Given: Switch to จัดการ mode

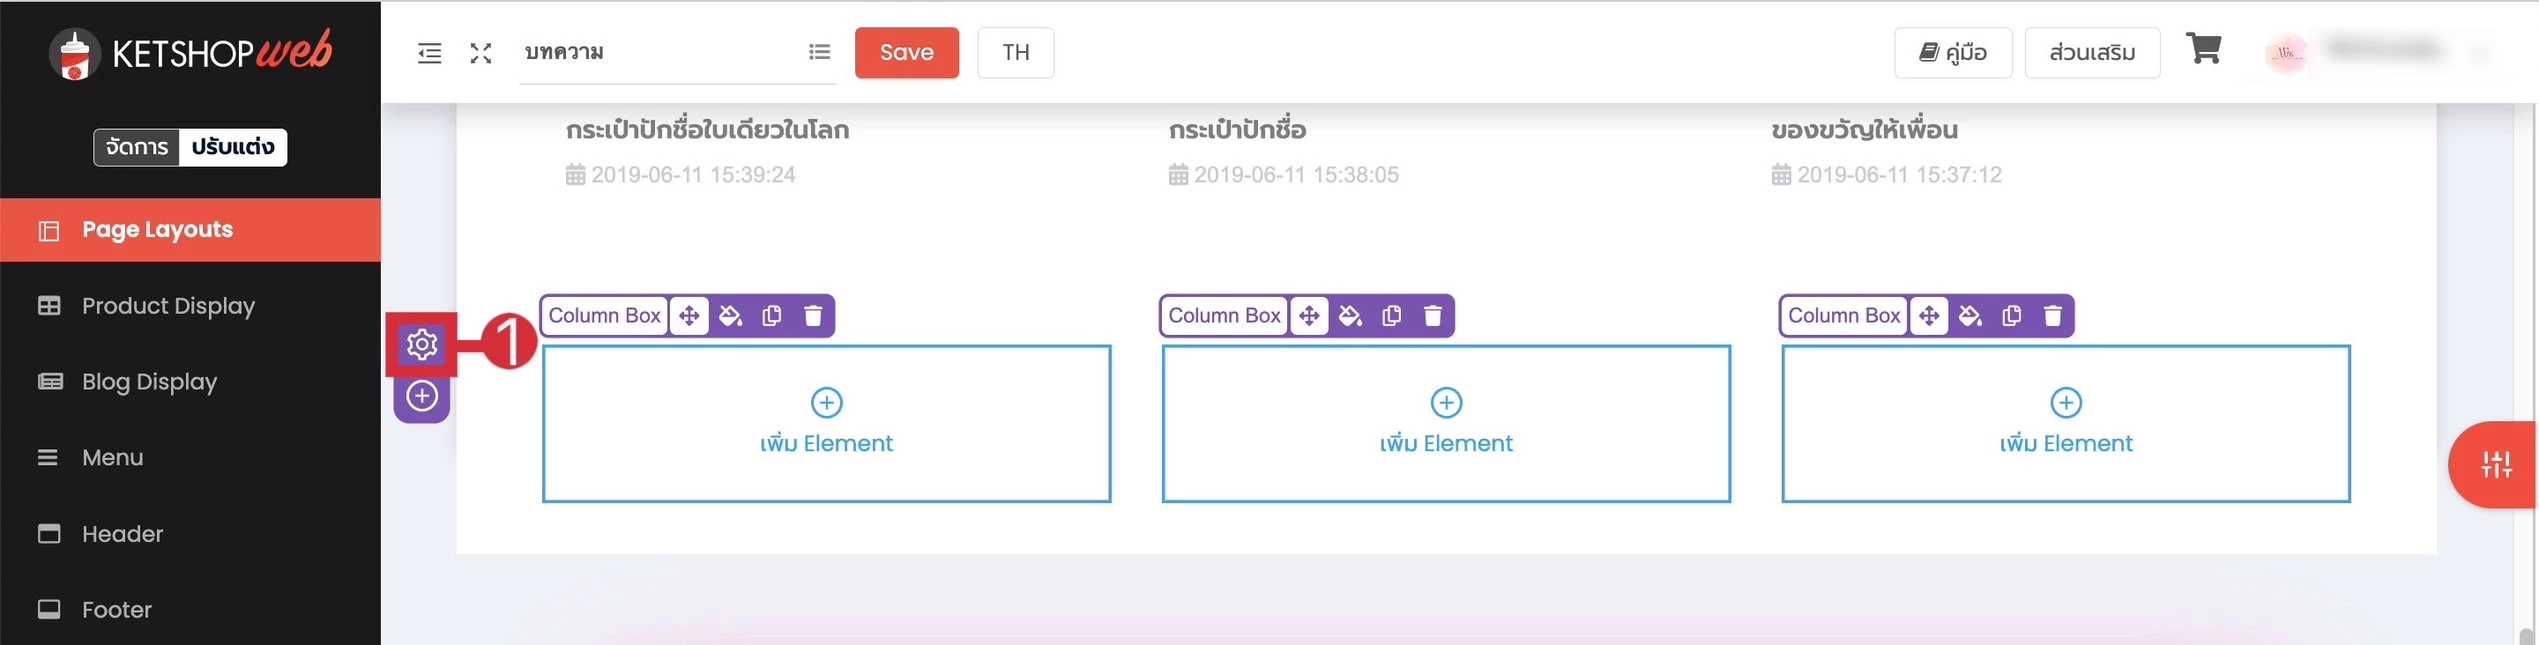Looking at the screenshot, I should point(137,147).
